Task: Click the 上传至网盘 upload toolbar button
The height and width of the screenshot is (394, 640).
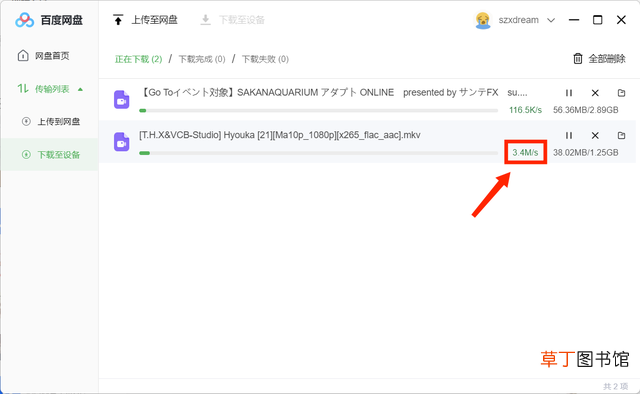Action: point(145,20)
